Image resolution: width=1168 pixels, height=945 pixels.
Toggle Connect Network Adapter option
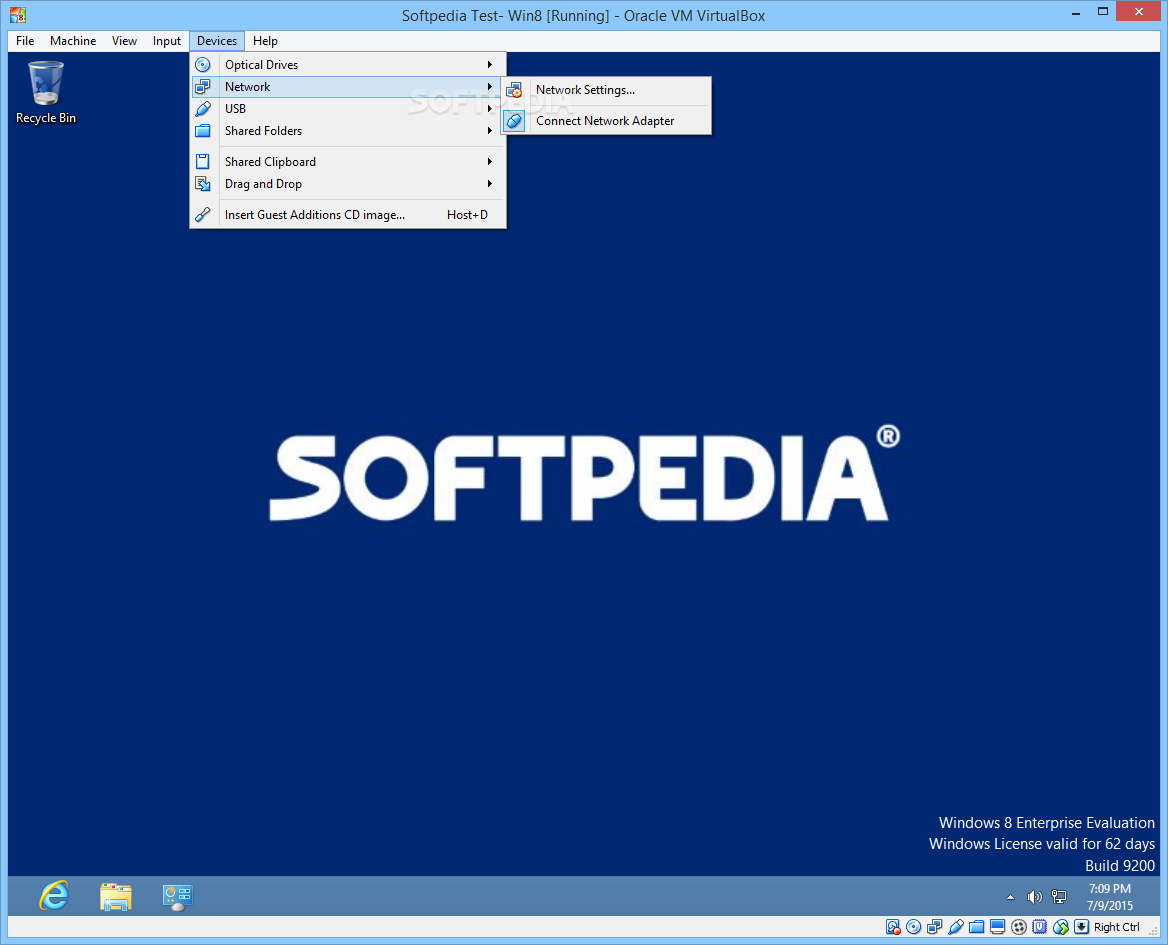pyautogui.click(x=606, y=121)
